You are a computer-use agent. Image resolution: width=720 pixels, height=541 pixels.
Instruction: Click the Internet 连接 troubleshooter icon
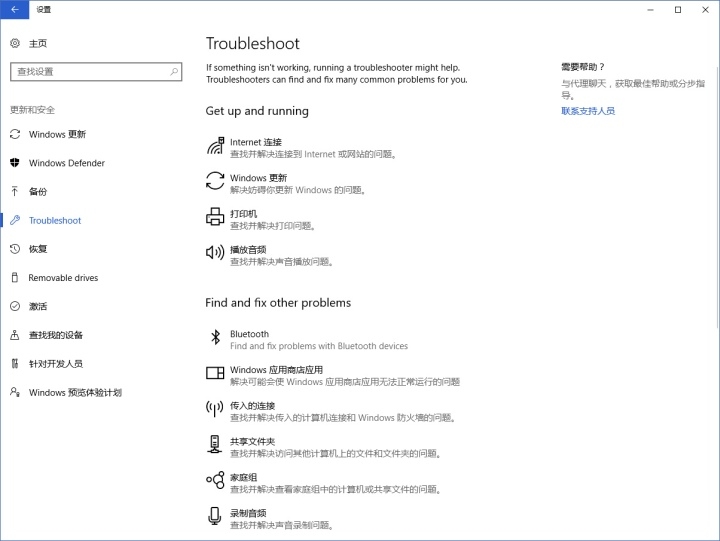pos(215,146)
